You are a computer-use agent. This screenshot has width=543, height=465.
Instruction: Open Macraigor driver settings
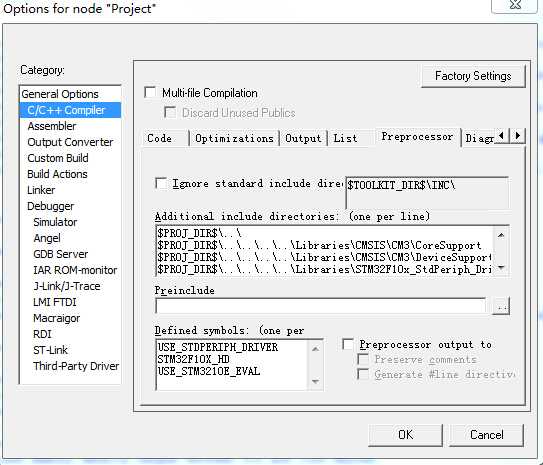click(x=56, y=318)
